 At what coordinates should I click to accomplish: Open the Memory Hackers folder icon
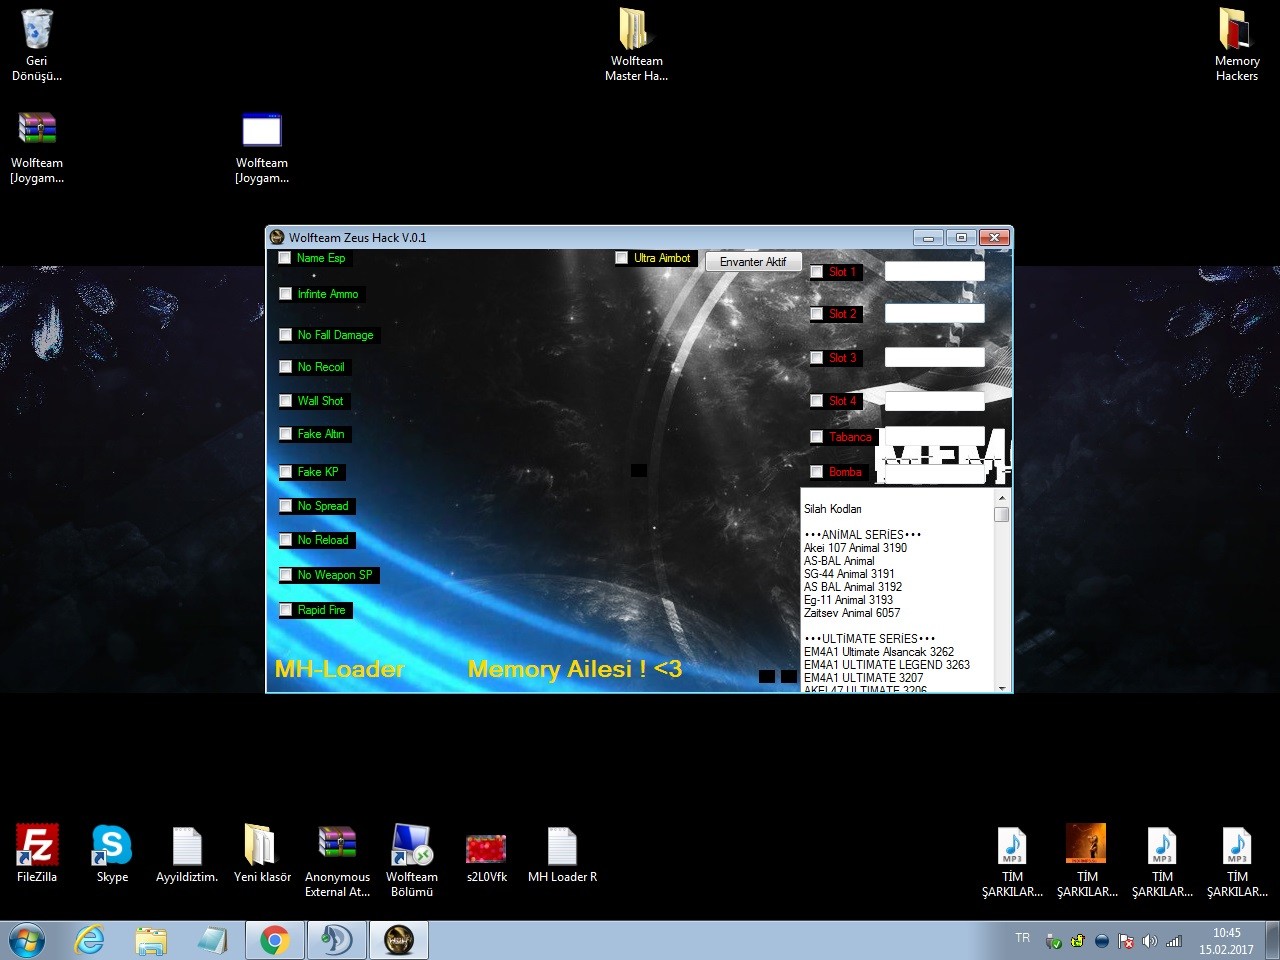click(x=1236, y=46)
